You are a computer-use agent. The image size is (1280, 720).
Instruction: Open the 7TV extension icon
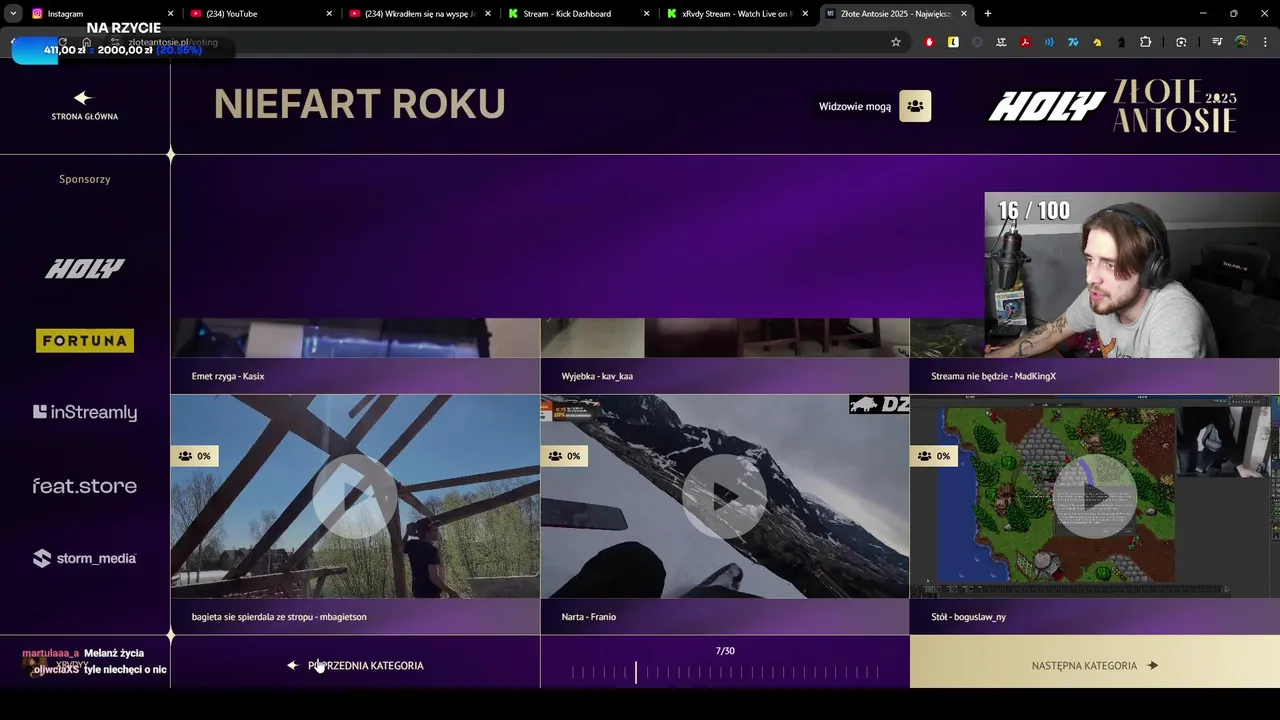coord(1073,42)
